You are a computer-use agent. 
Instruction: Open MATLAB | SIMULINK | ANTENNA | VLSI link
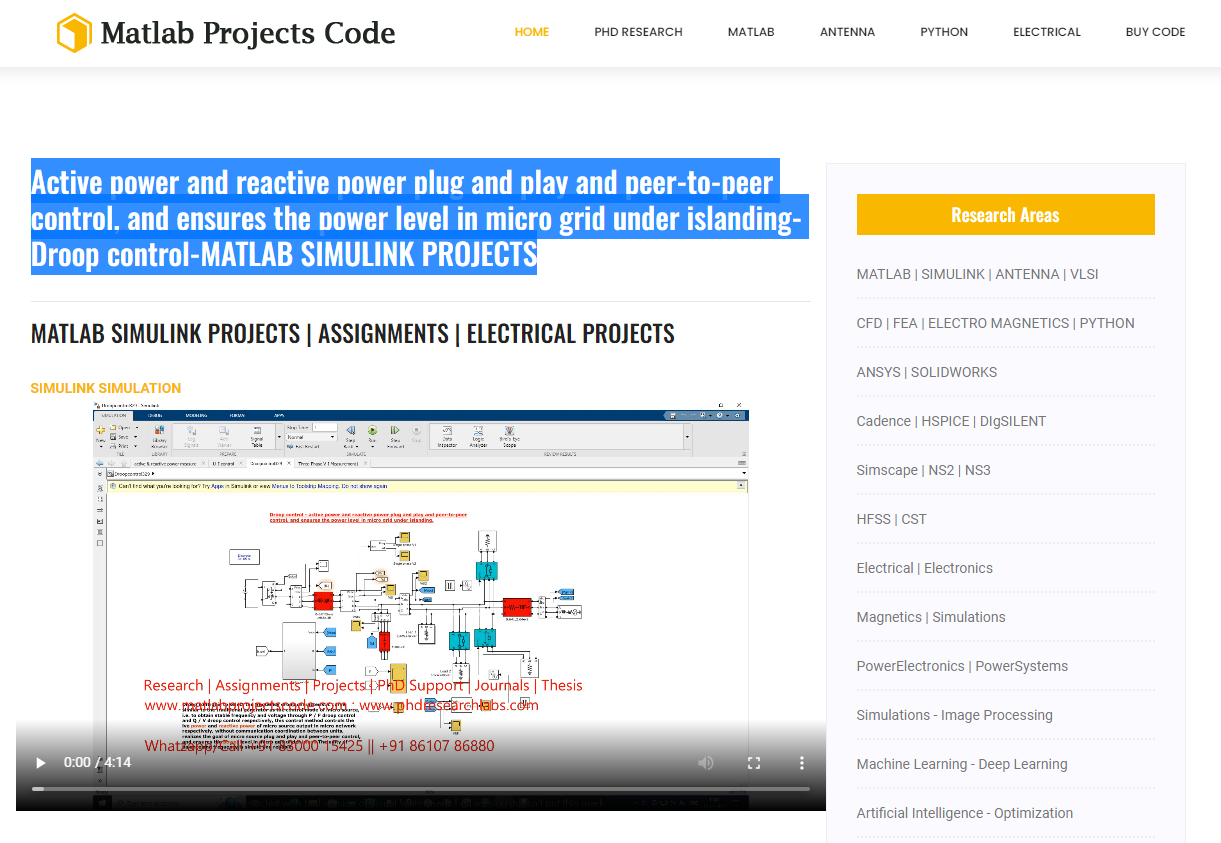[977, 274]
